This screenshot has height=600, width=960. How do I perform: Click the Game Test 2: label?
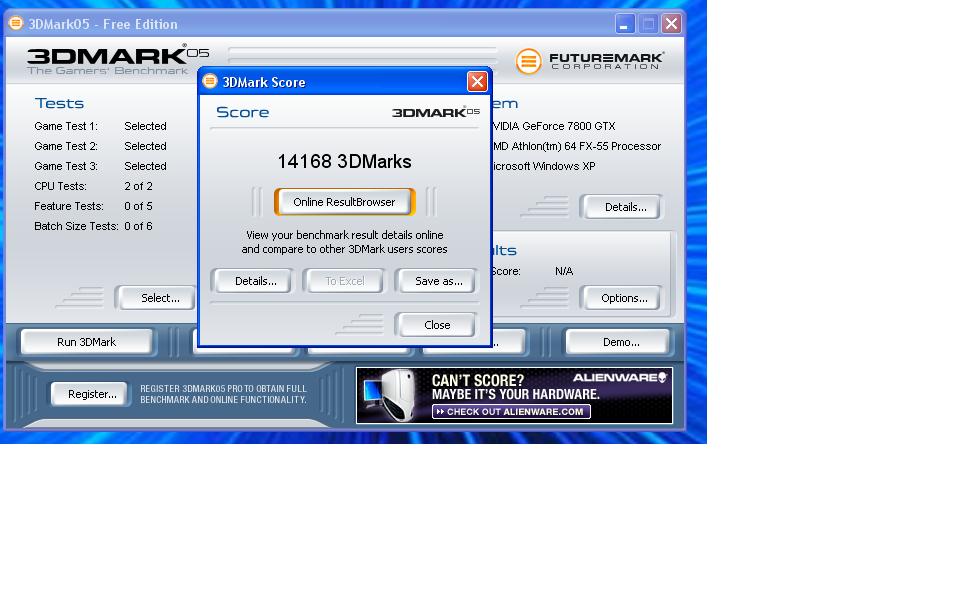[x=66, y=146]
